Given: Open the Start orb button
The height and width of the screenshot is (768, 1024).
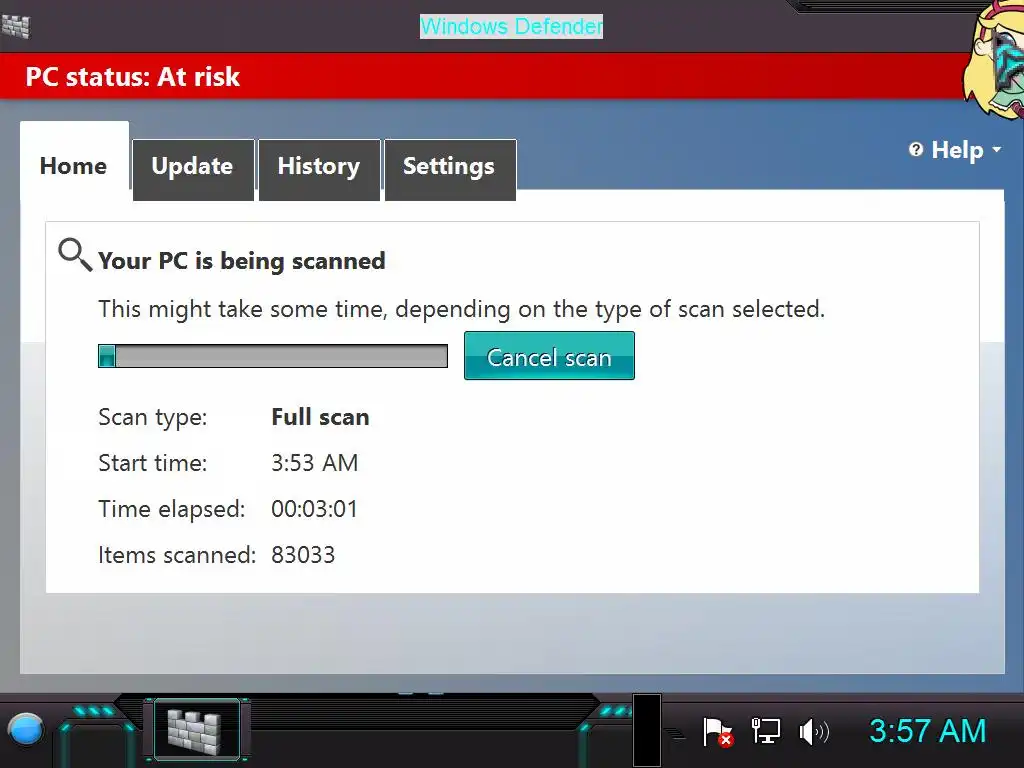Looking at the screenshot, I should coord(25,729).
